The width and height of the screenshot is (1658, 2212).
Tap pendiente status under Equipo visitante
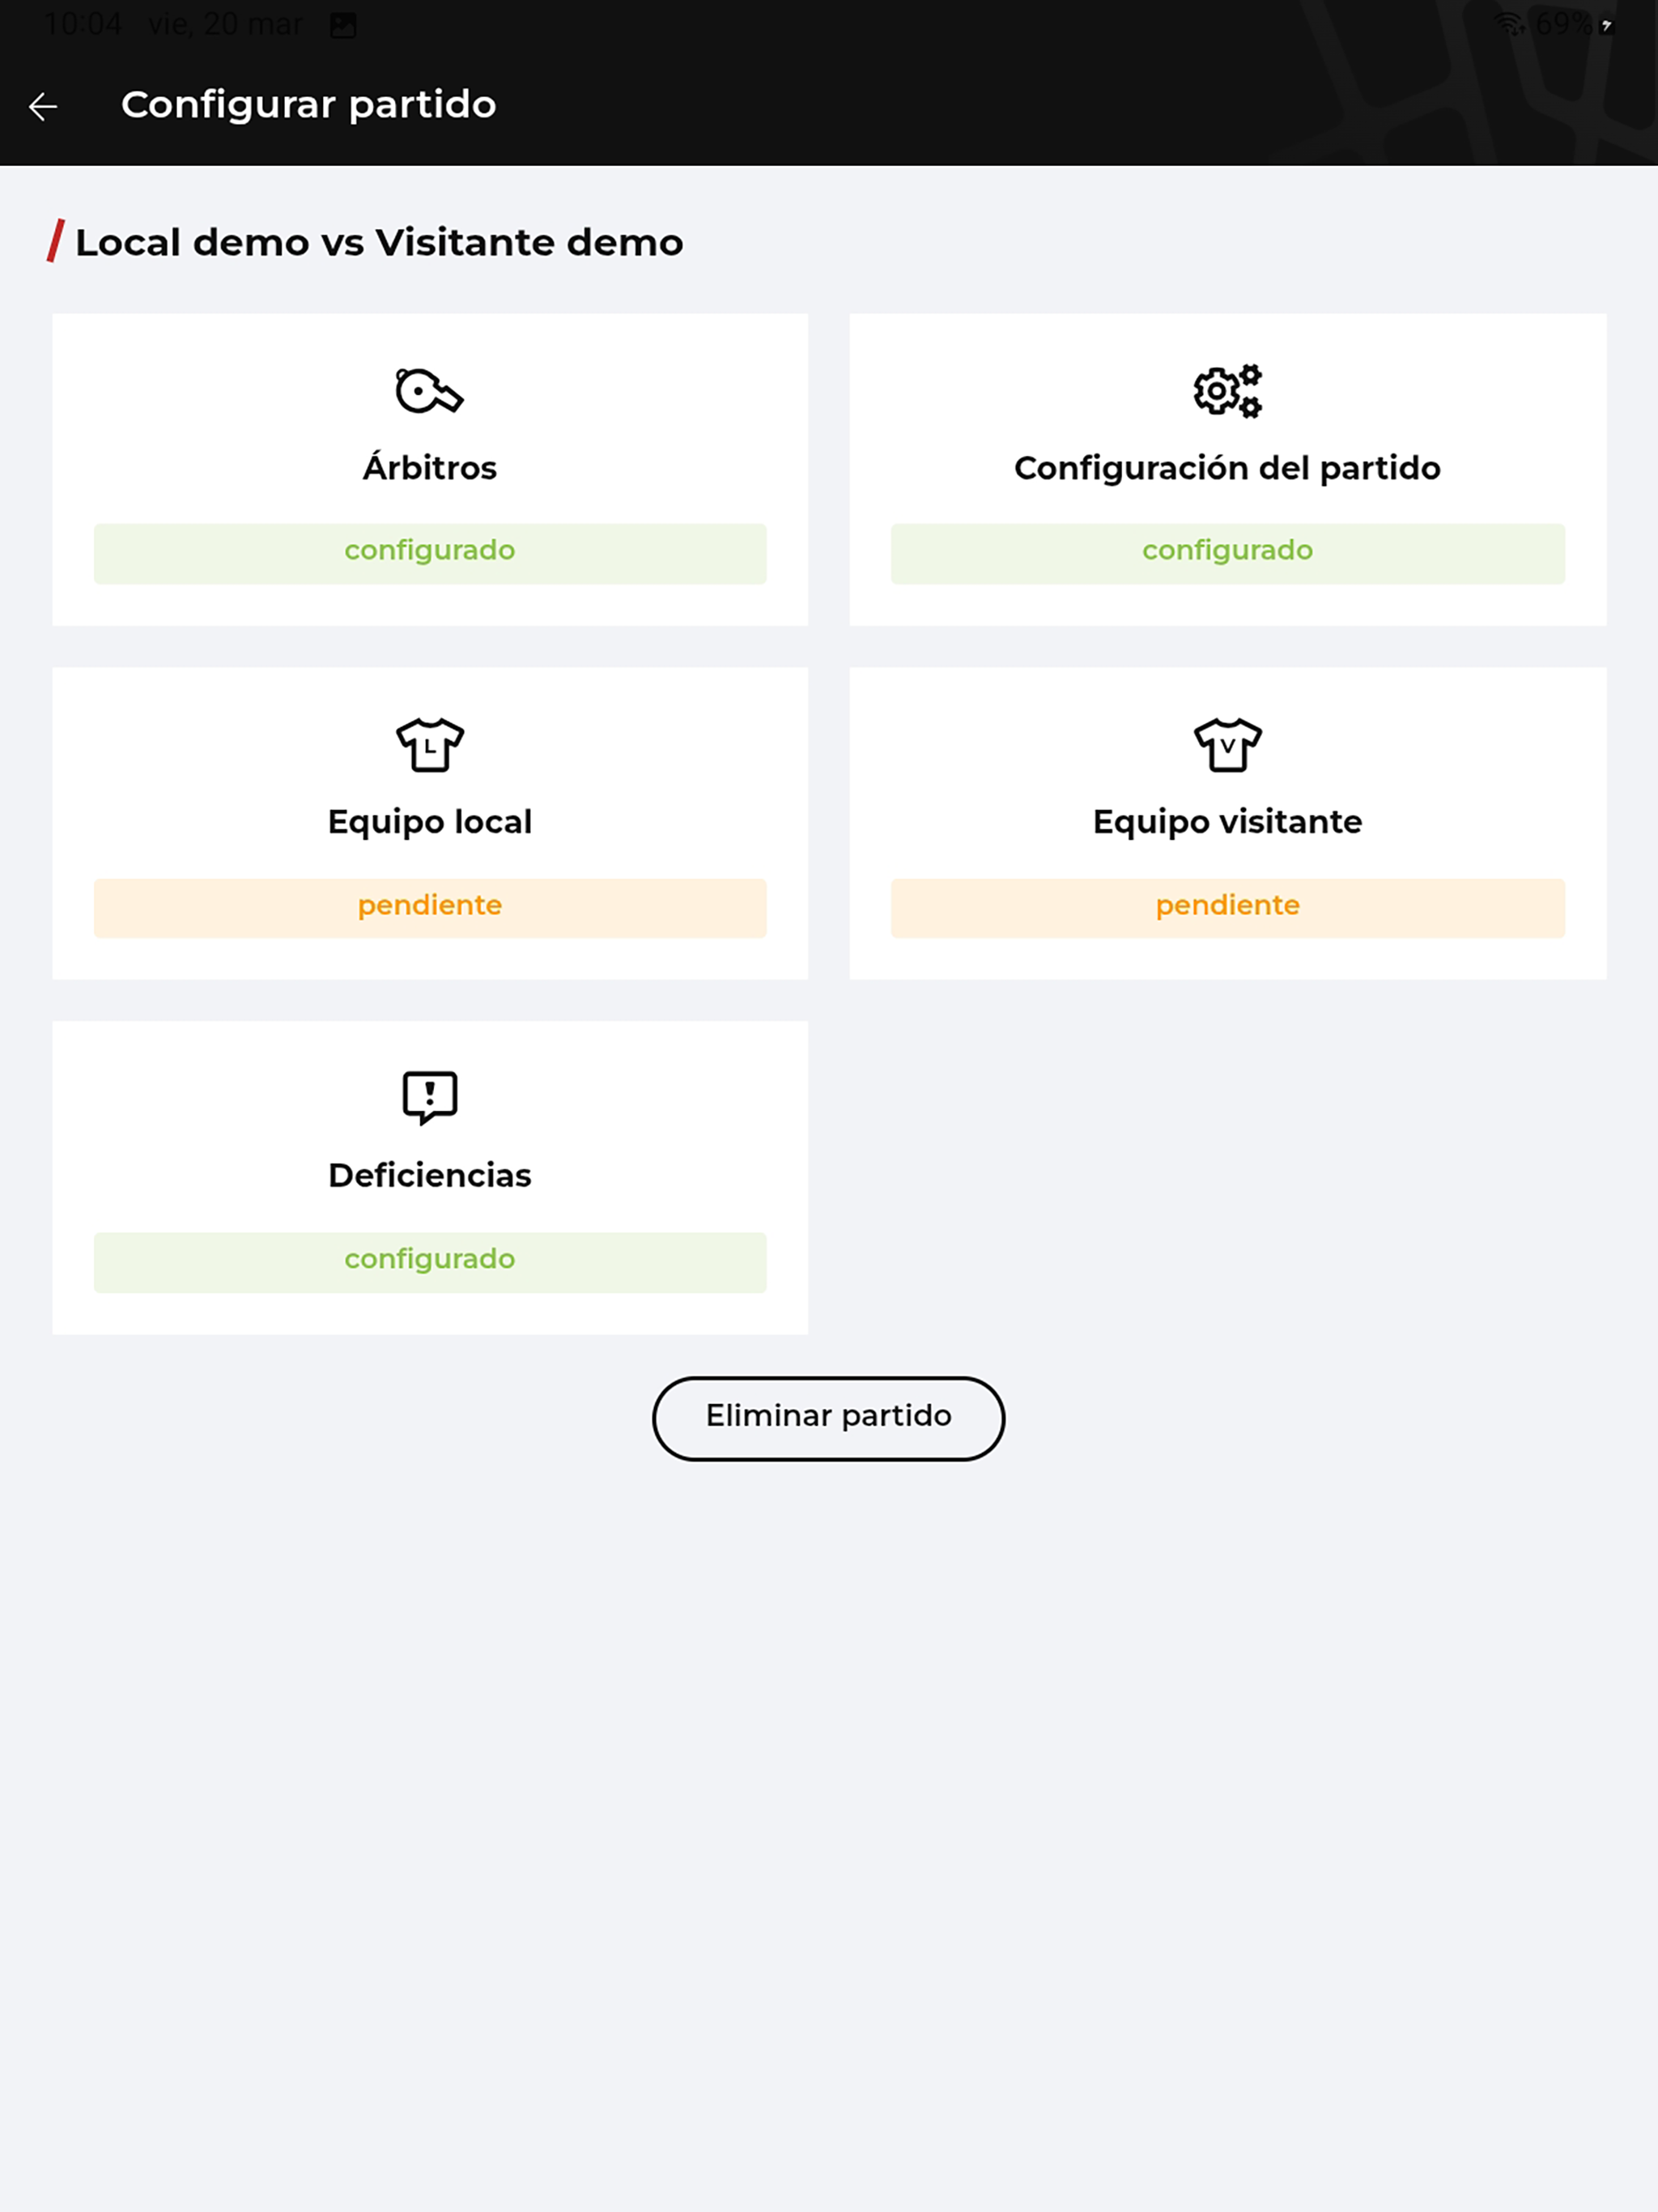pos(1227,908)
